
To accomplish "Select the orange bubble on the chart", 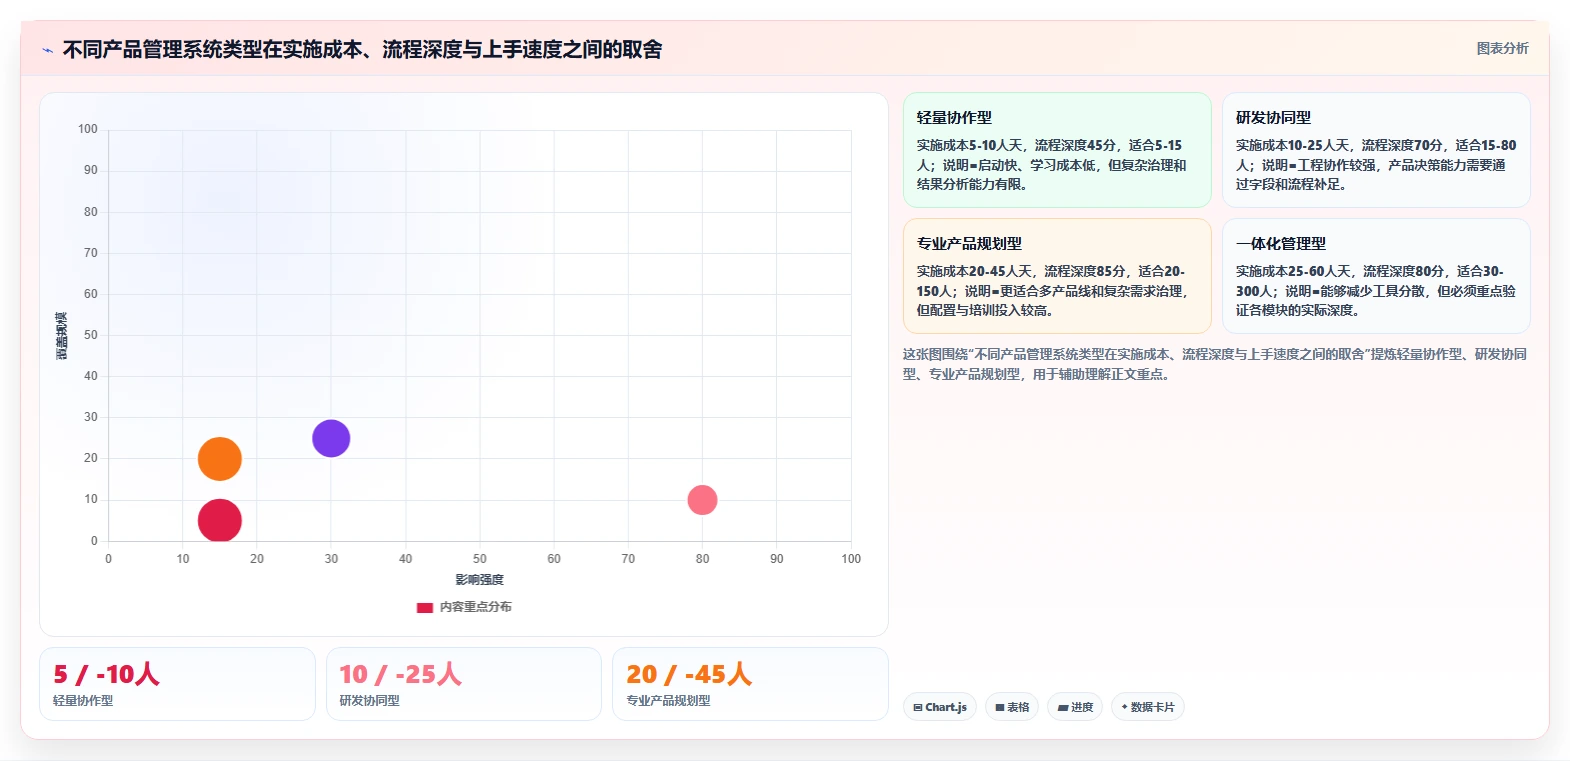I will click(x=220, y=459).
